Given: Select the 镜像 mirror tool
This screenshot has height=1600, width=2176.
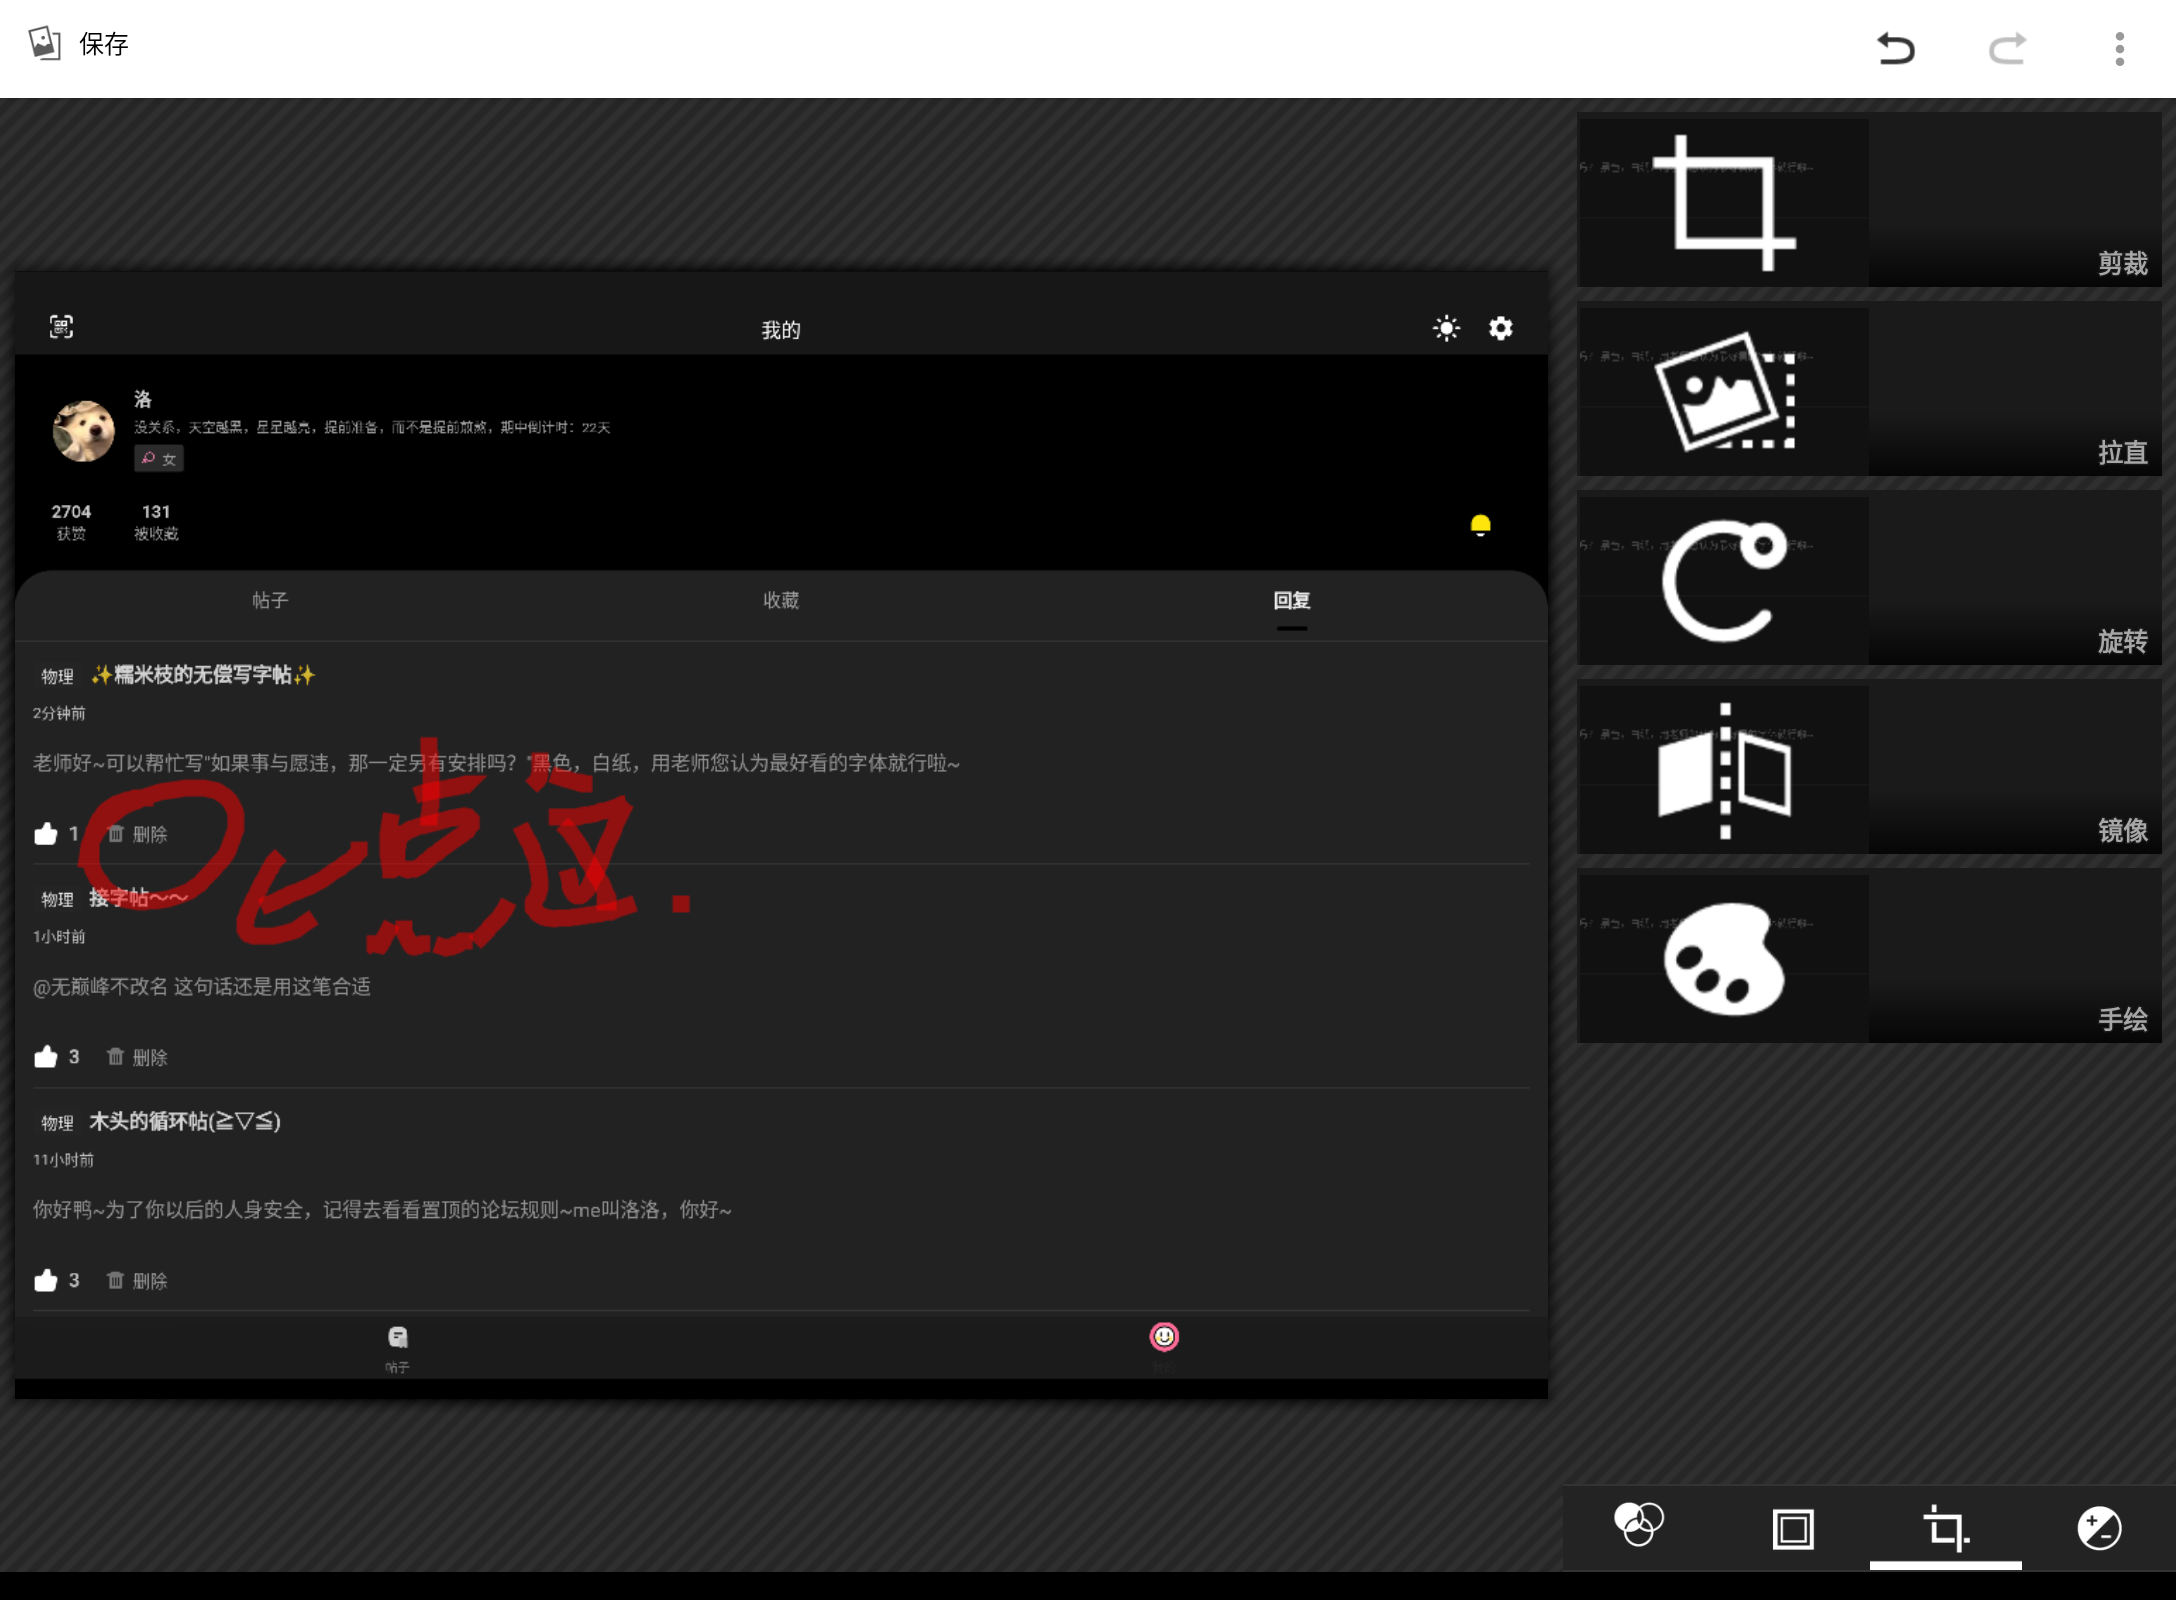Looking at the screenshot, I should point(1869,769).
